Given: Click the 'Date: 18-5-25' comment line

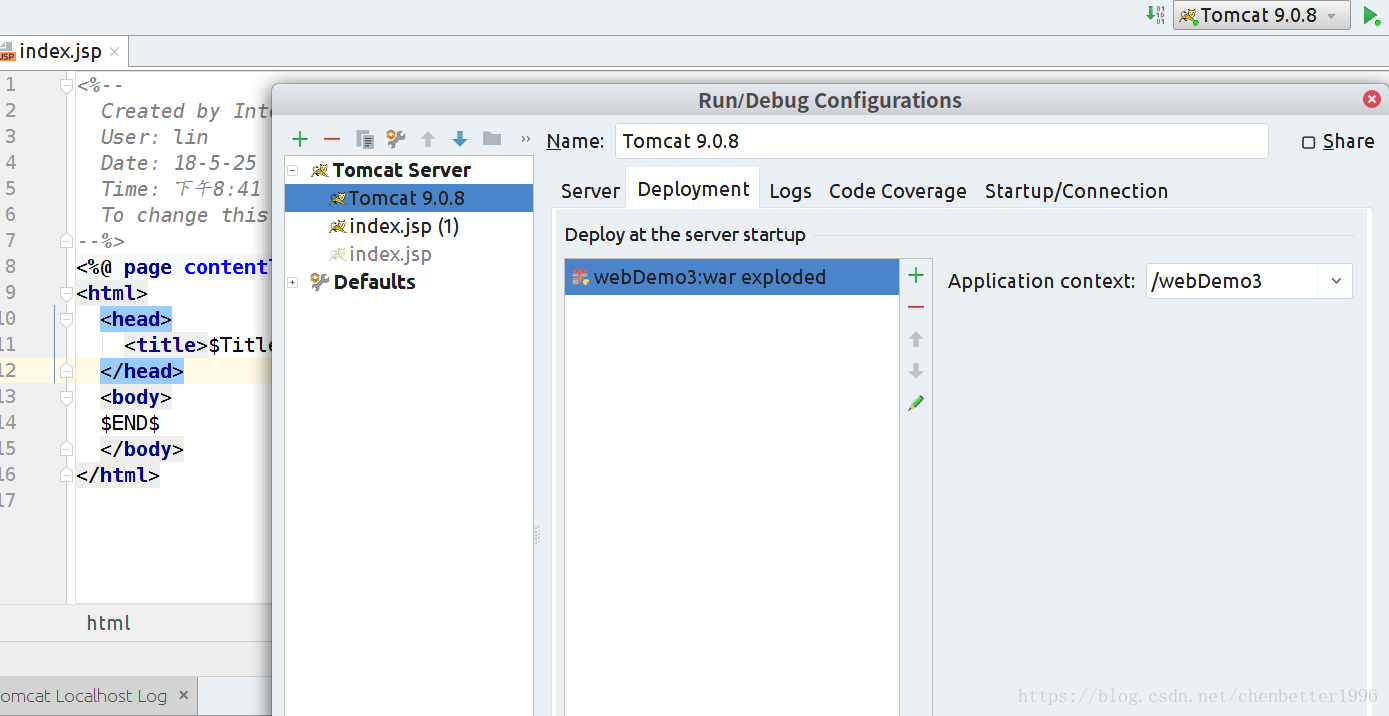Looking at the screenshot, I should [179, 163].
